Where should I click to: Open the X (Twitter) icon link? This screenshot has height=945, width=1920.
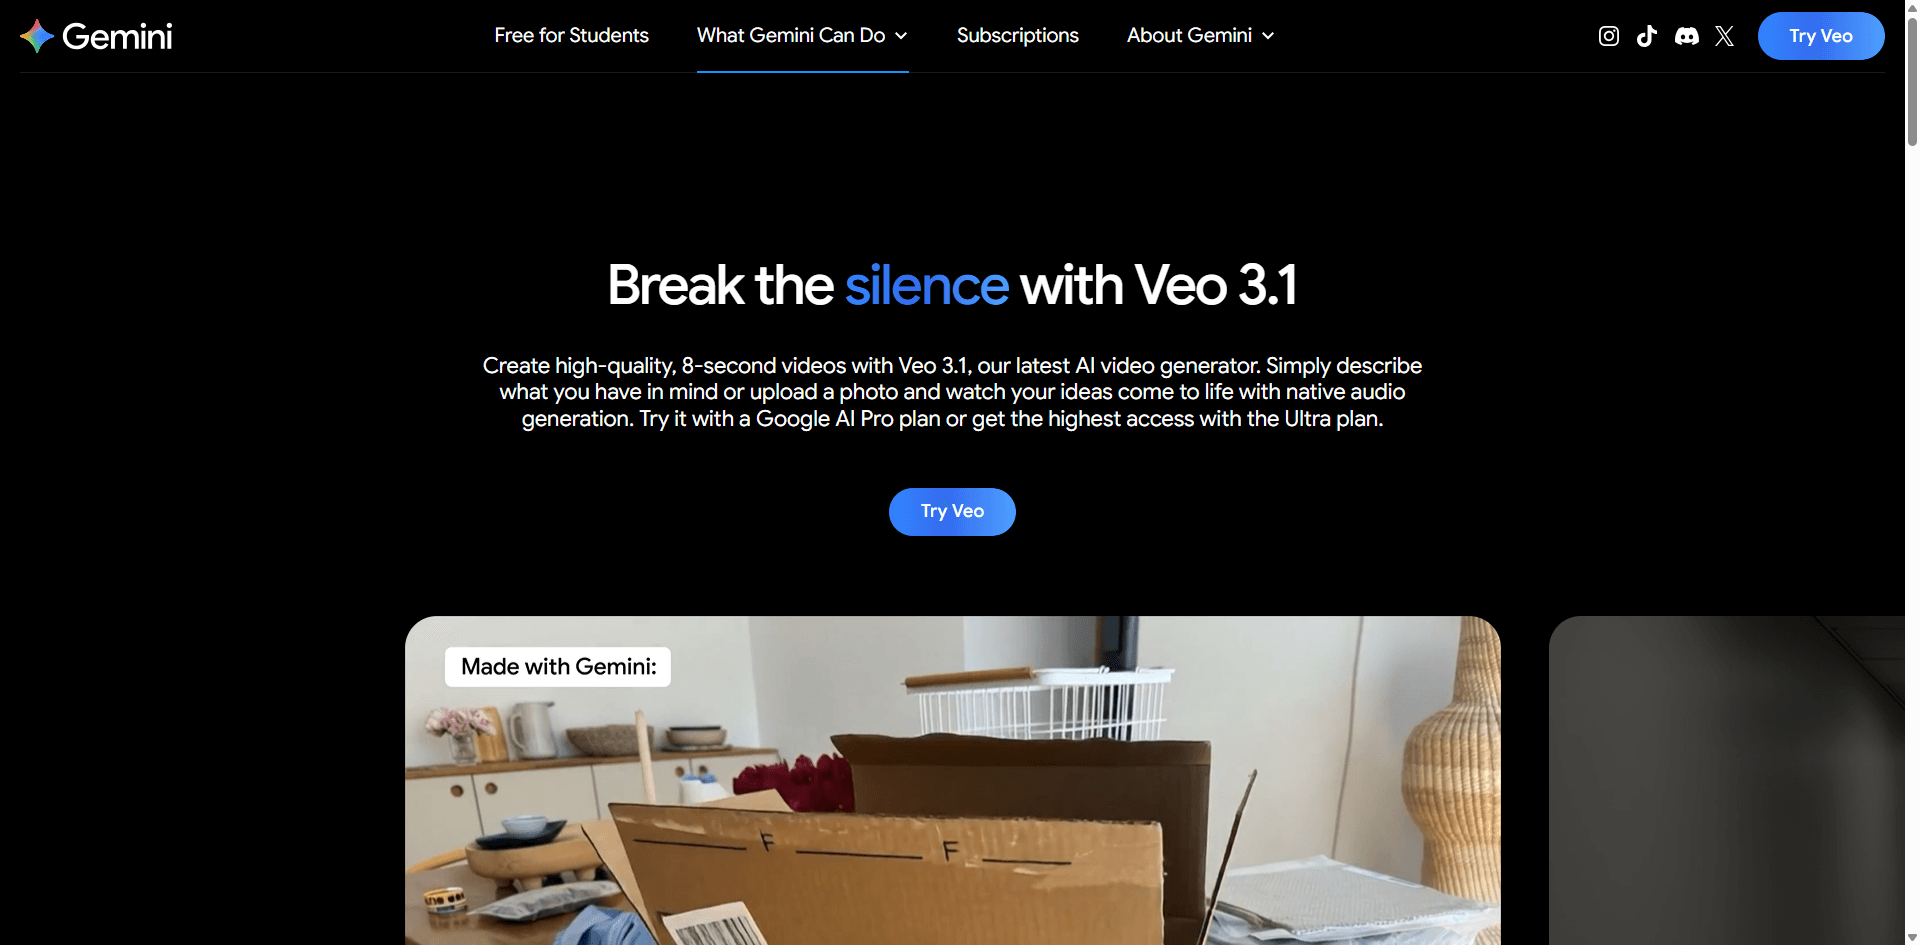(x=1724, y=36)
